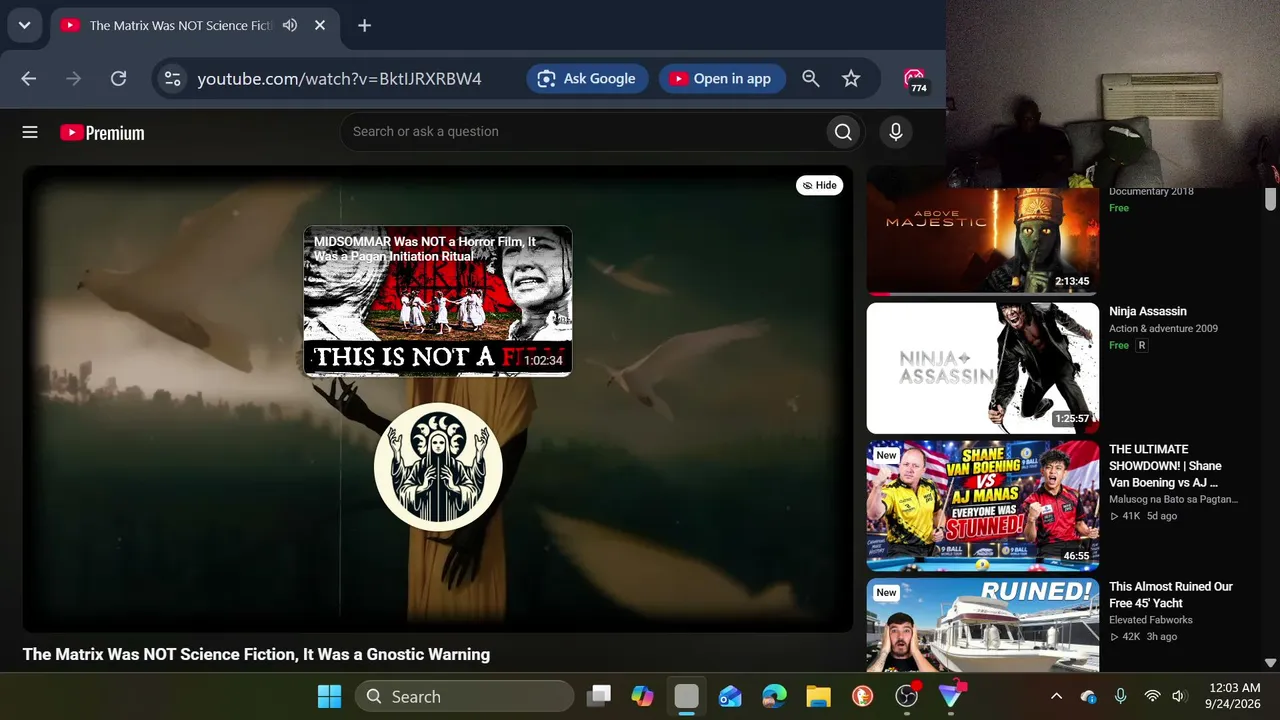Open the Windows Start menu
Viewport: 1280px width, 720px height.
point(329,696)
